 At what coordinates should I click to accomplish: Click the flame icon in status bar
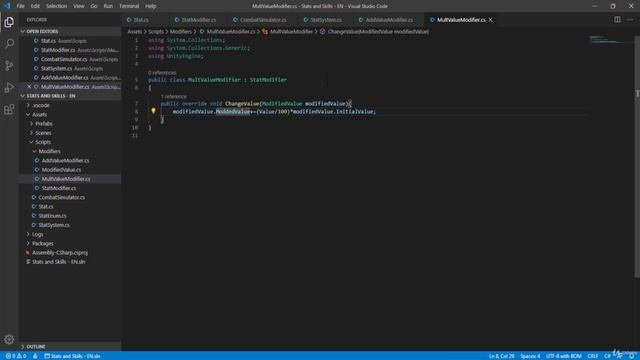click(35, 356)
